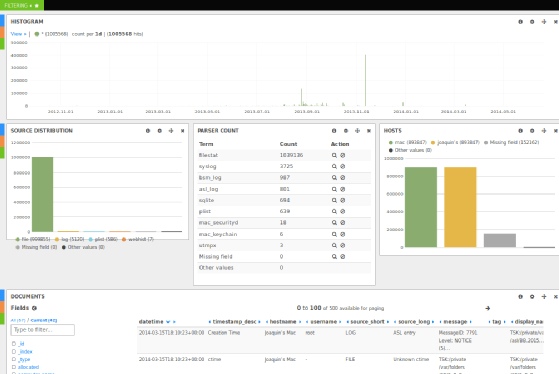Check the allocated field checkbox

pyautogui.click(x=14, y=367)
